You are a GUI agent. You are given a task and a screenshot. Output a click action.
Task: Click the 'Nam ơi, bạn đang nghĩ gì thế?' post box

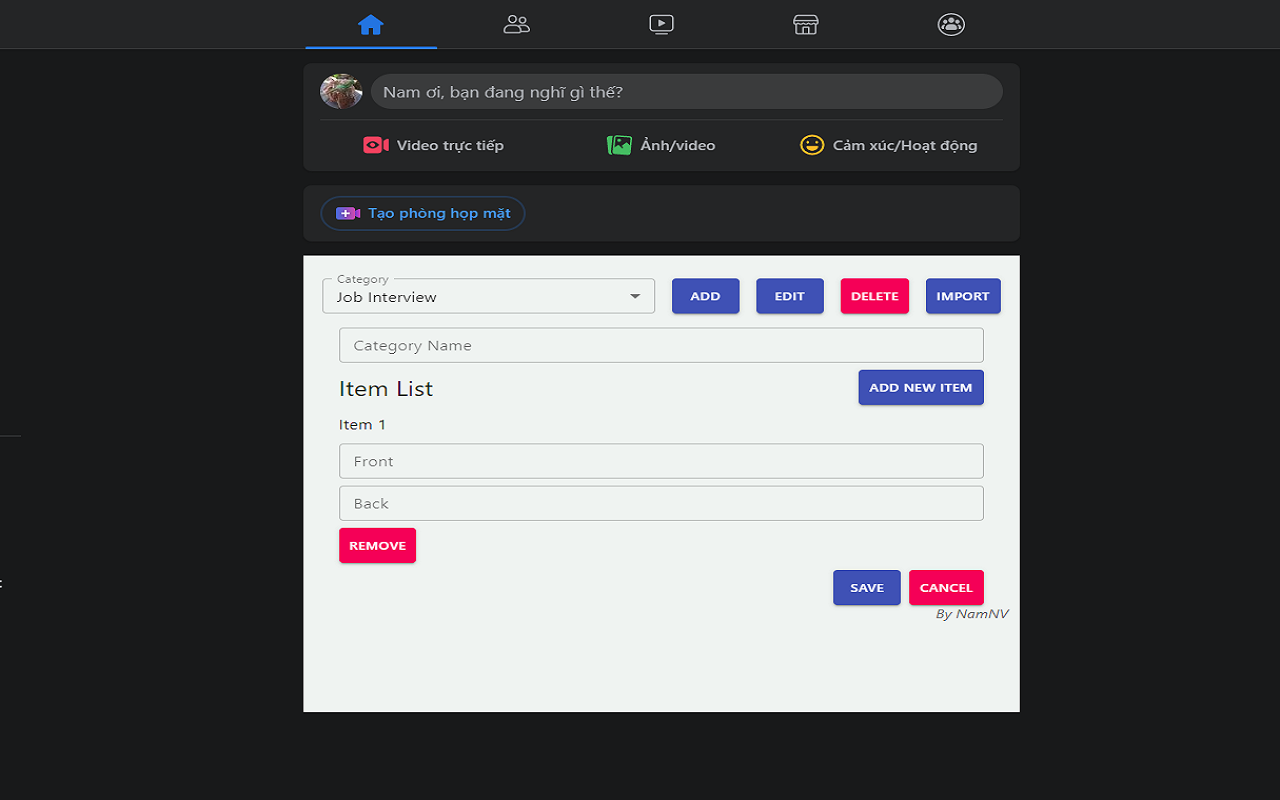pos(686,92)
